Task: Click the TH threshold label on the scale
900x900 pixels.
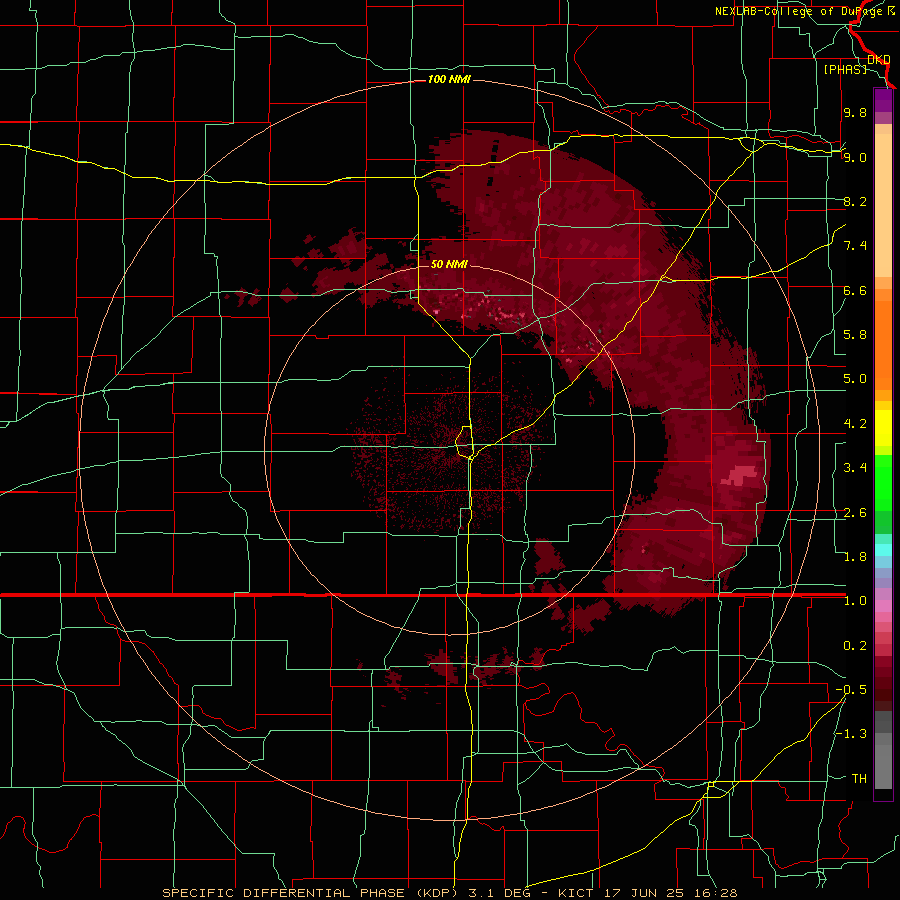Action: point(859,779)
